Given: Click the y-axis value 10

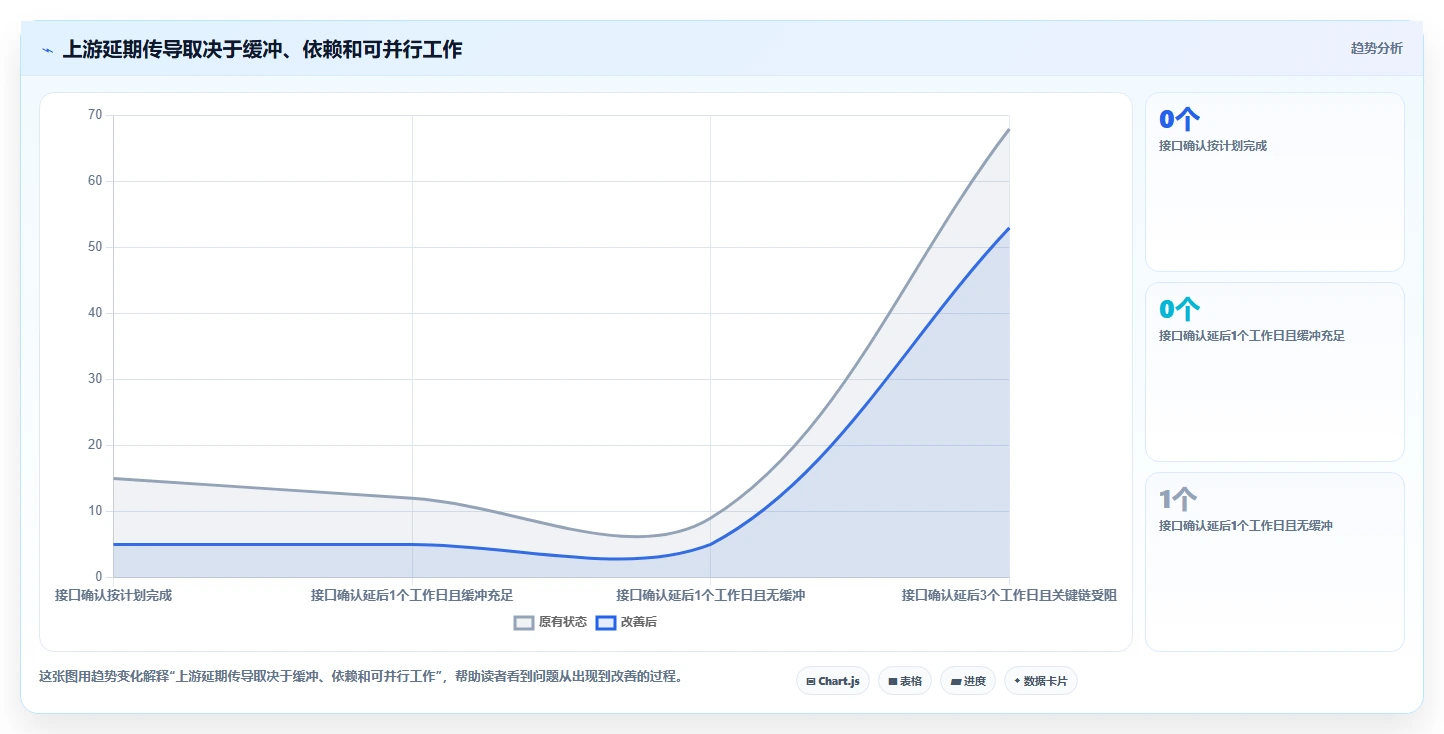Looking at the screenshot, I should [95, 511].
